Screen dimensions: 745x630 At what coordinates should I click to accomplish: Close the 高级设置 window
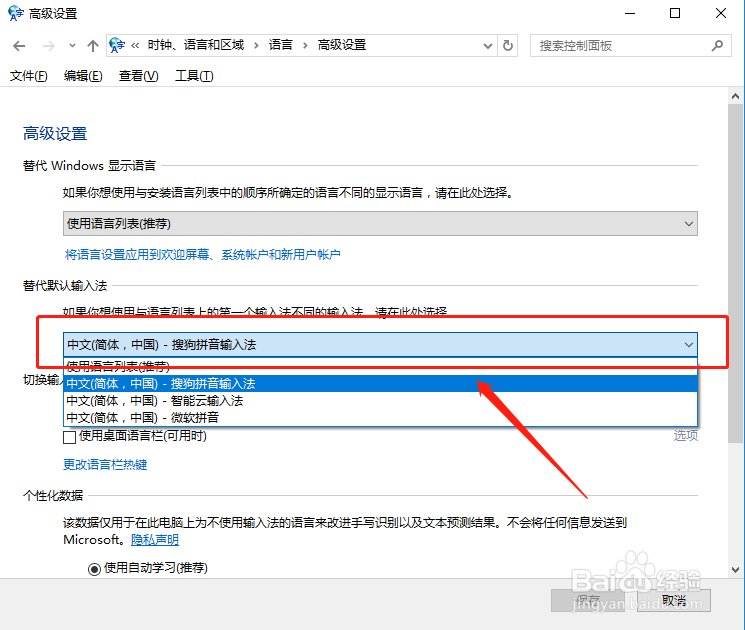coord(720,13)
